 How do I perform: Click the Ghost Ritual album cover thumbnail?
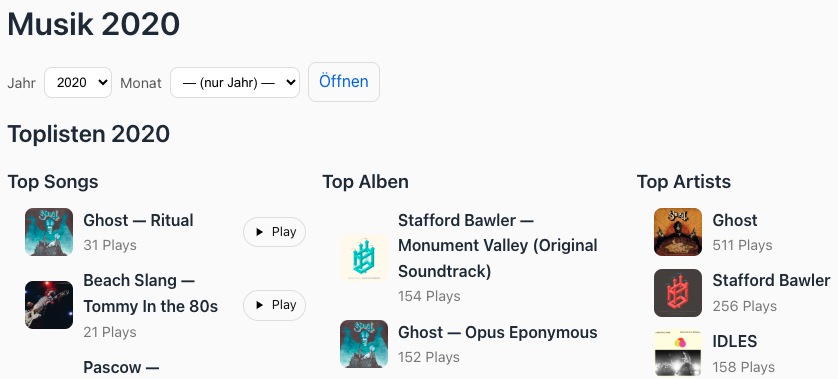tap(49, 232)
